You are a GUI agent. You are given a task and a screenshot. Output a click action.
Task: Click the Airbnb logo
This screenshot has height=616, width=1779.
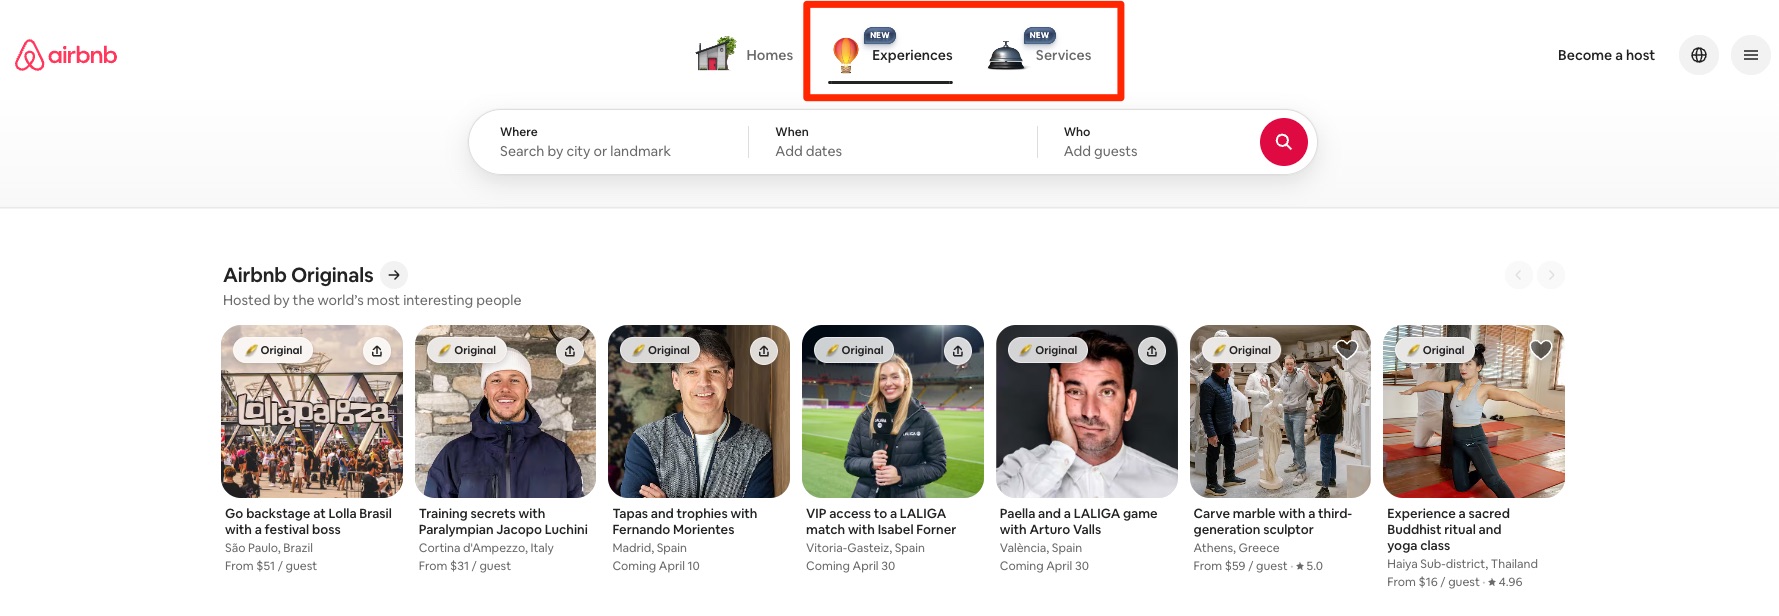66,55
